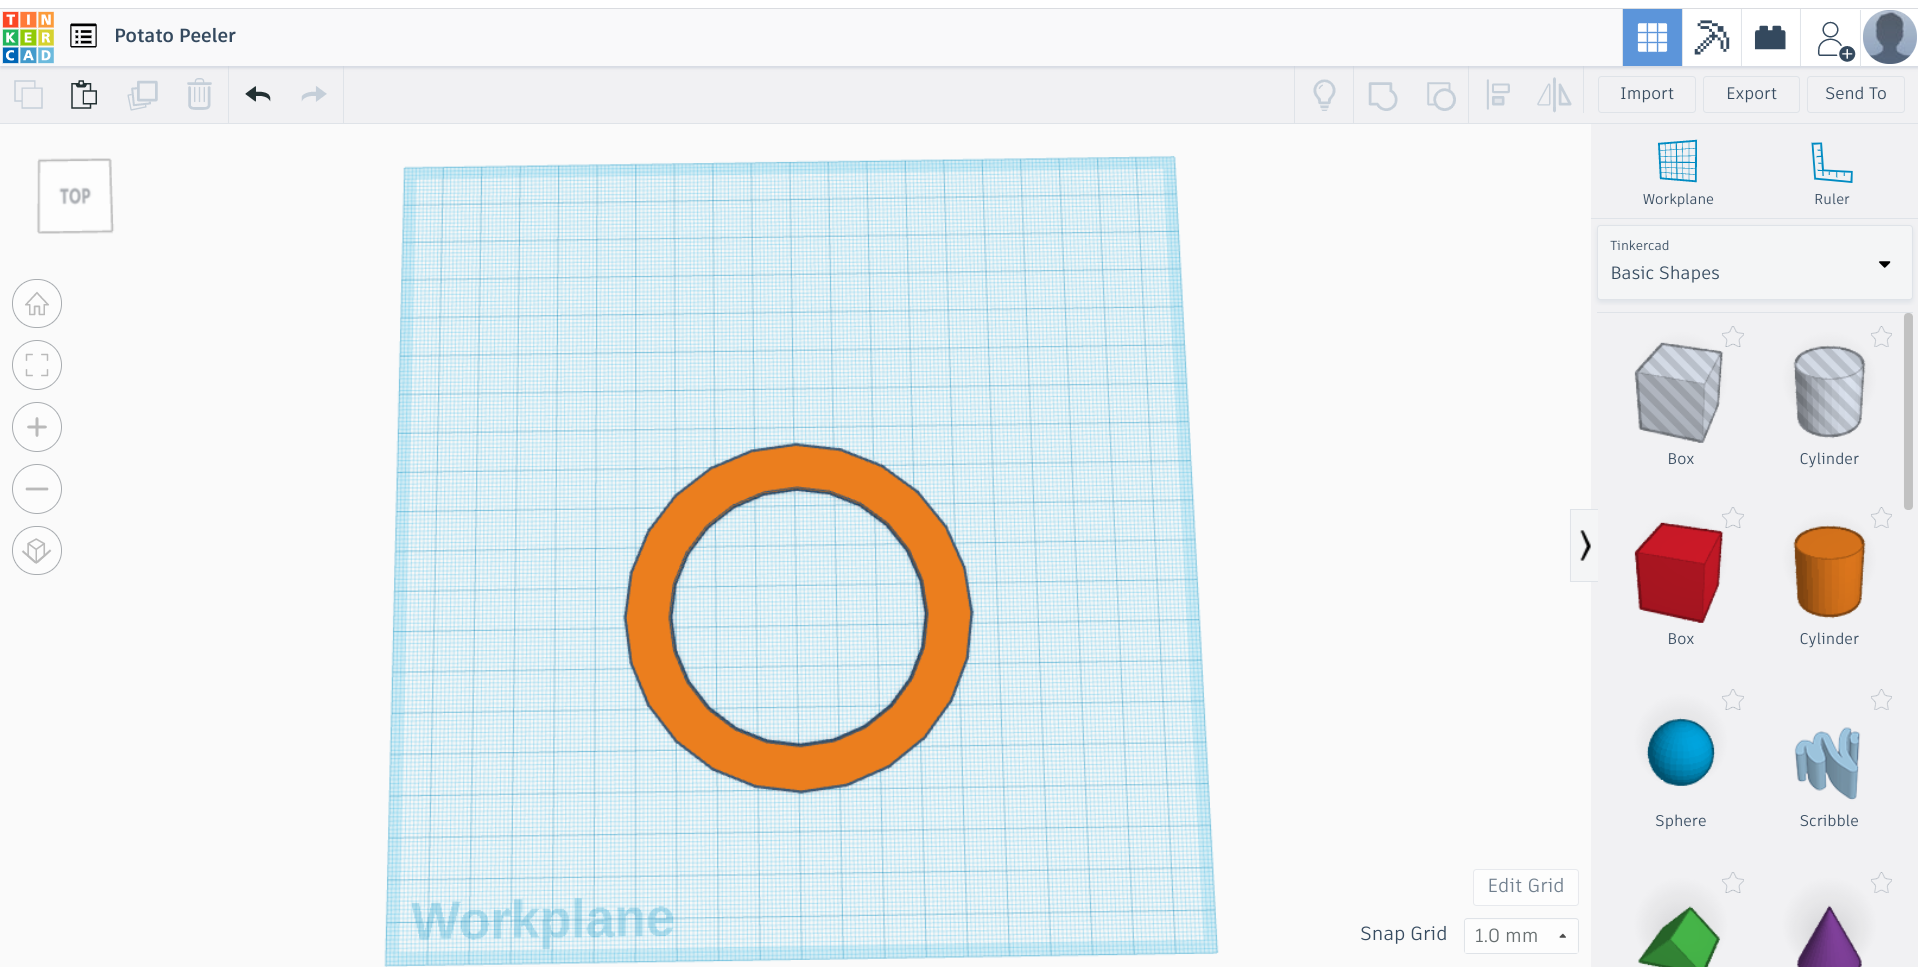The width and height of the screenshot is (1918, 967).
Task: Favorite the Sphere with its star
Action: pos(1733,700)
